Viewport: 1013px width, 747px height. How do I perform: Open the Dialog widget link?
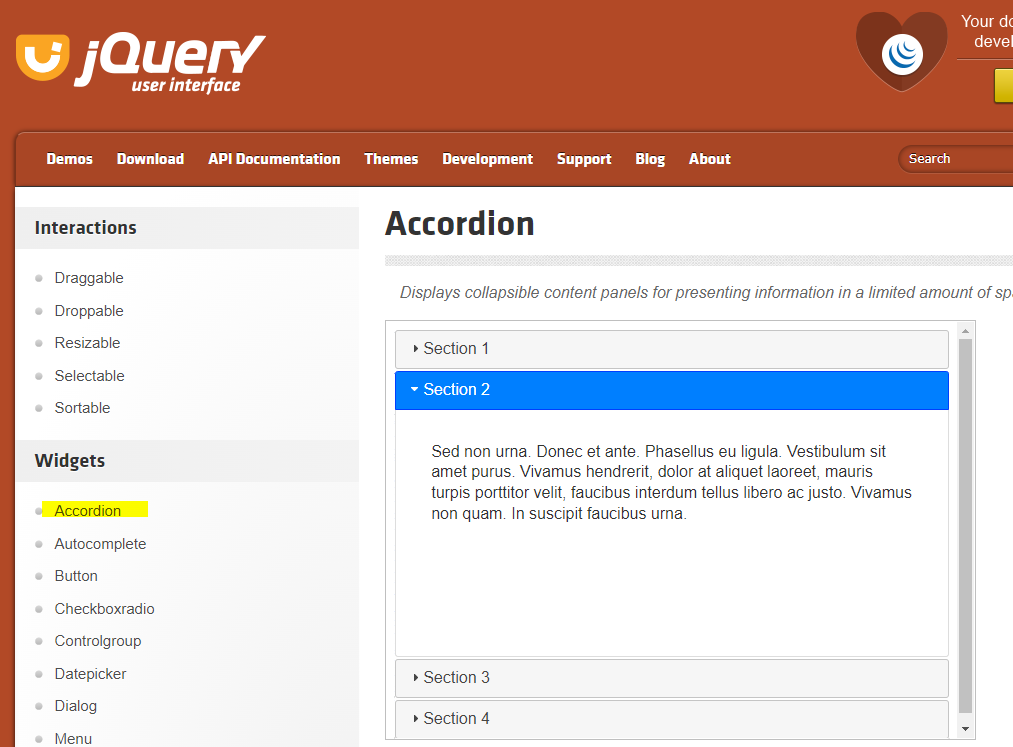point(76,706)
